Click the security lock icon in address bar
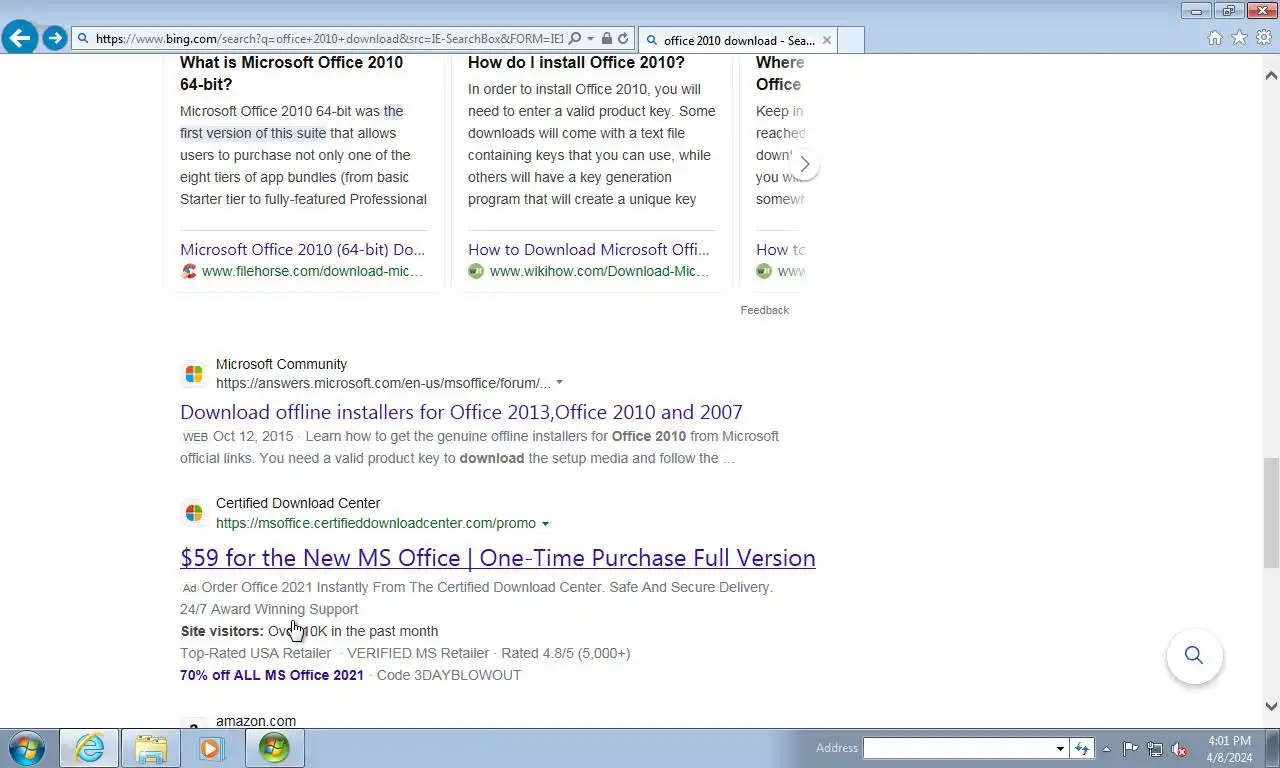 click(x=607, y=39)
